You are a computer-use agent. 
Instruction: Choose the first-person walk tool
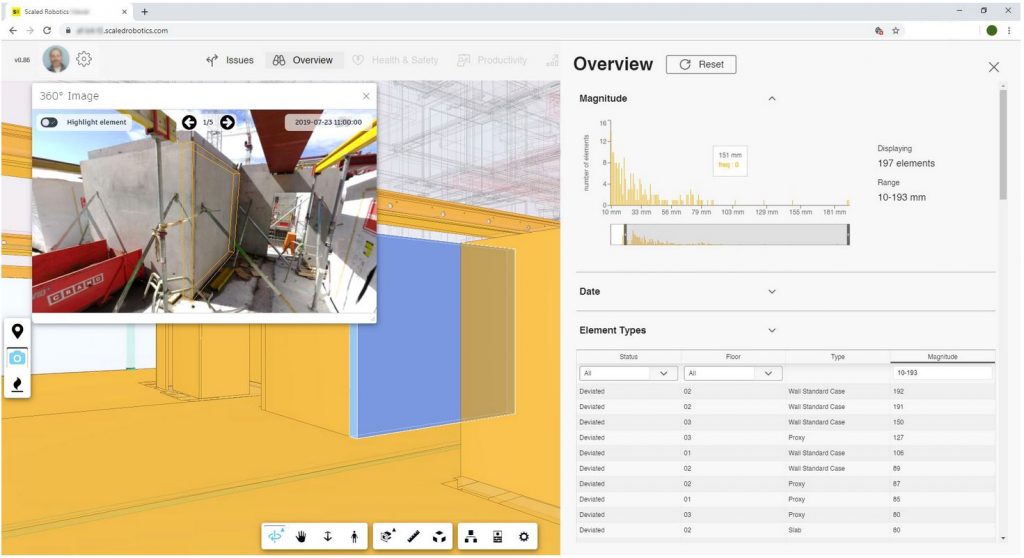coord(354,537)
